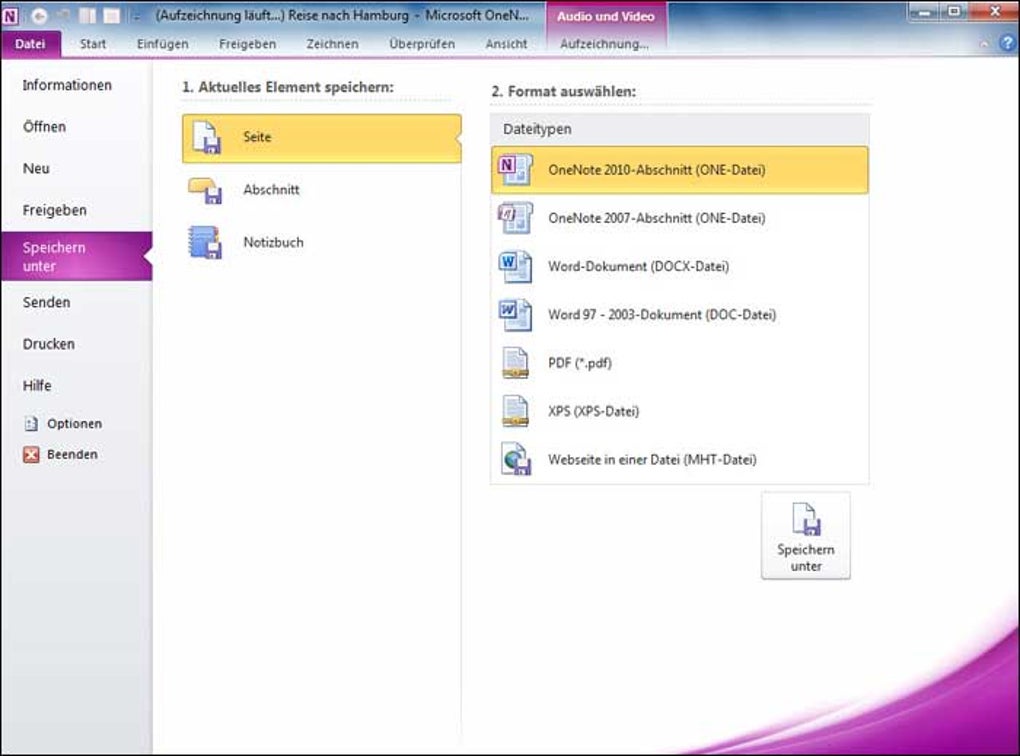Image resolution: width=1020 pixels, height=756 pixels.
Task: Click the XPS document icon
Action: tap(515, 411)
